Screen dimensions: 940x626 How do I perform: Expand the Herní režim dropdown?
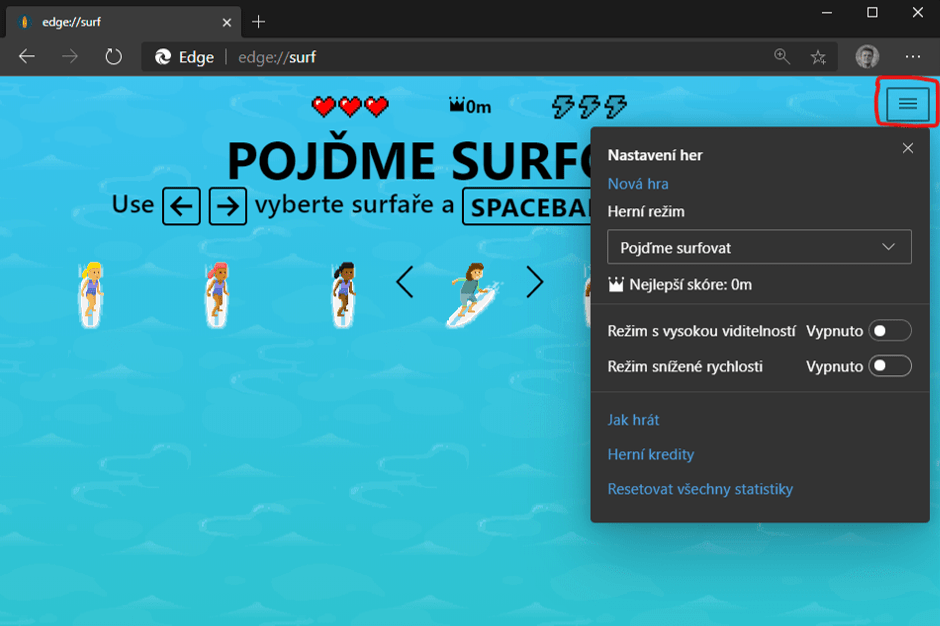click(759, 247)
